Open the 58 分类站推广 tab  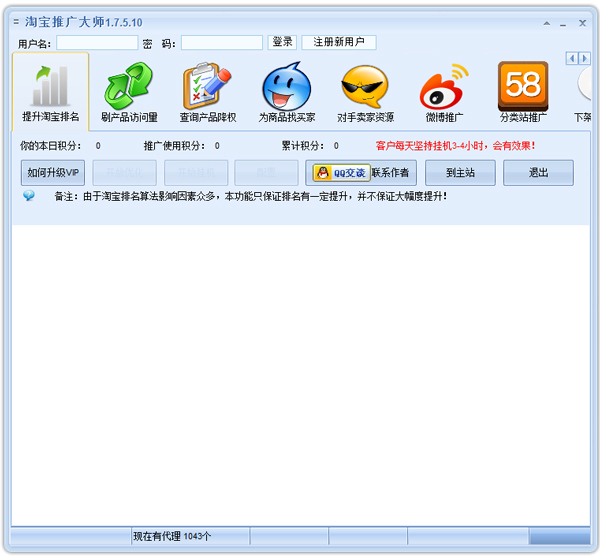523,92
